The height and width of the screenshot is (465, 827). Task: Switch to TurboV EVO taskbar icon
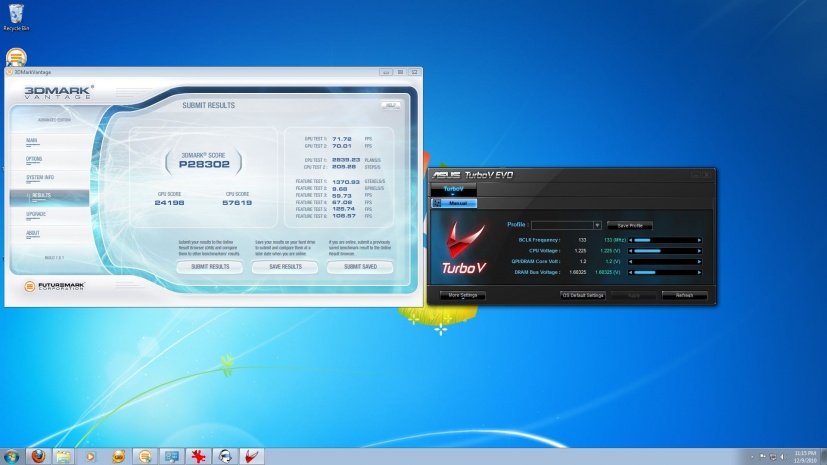point(252,456)
